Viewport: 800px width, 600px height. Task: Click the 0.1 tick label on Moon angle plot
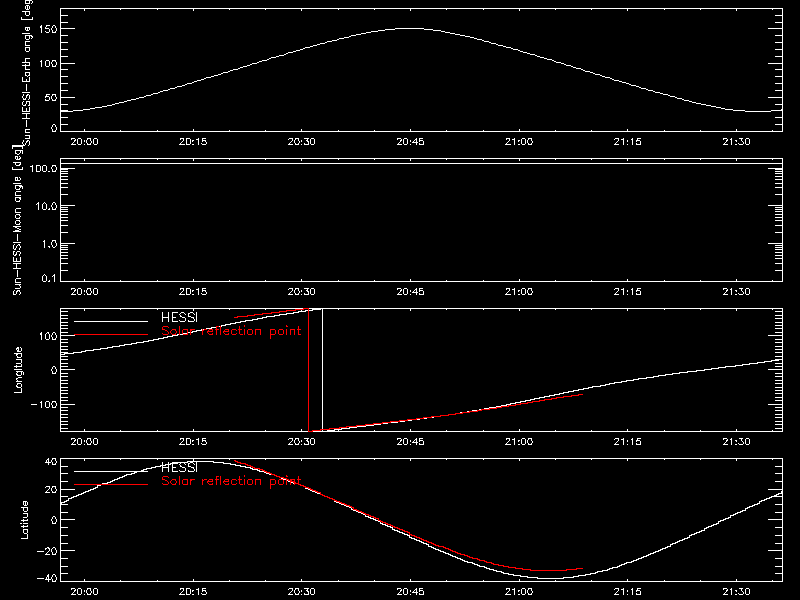(x=49, y=279)
